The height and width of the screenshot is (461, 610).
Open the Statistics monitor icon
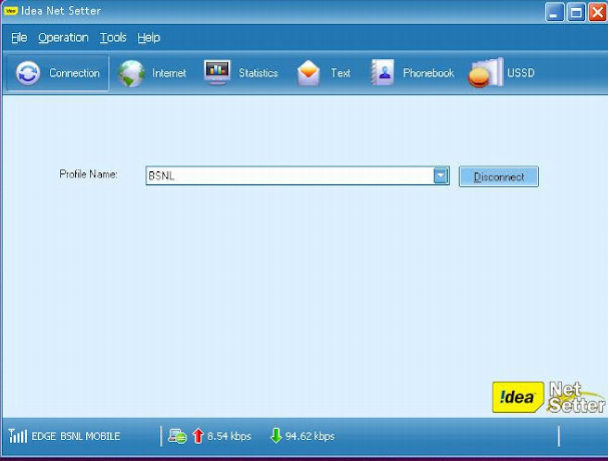(217, 72)
